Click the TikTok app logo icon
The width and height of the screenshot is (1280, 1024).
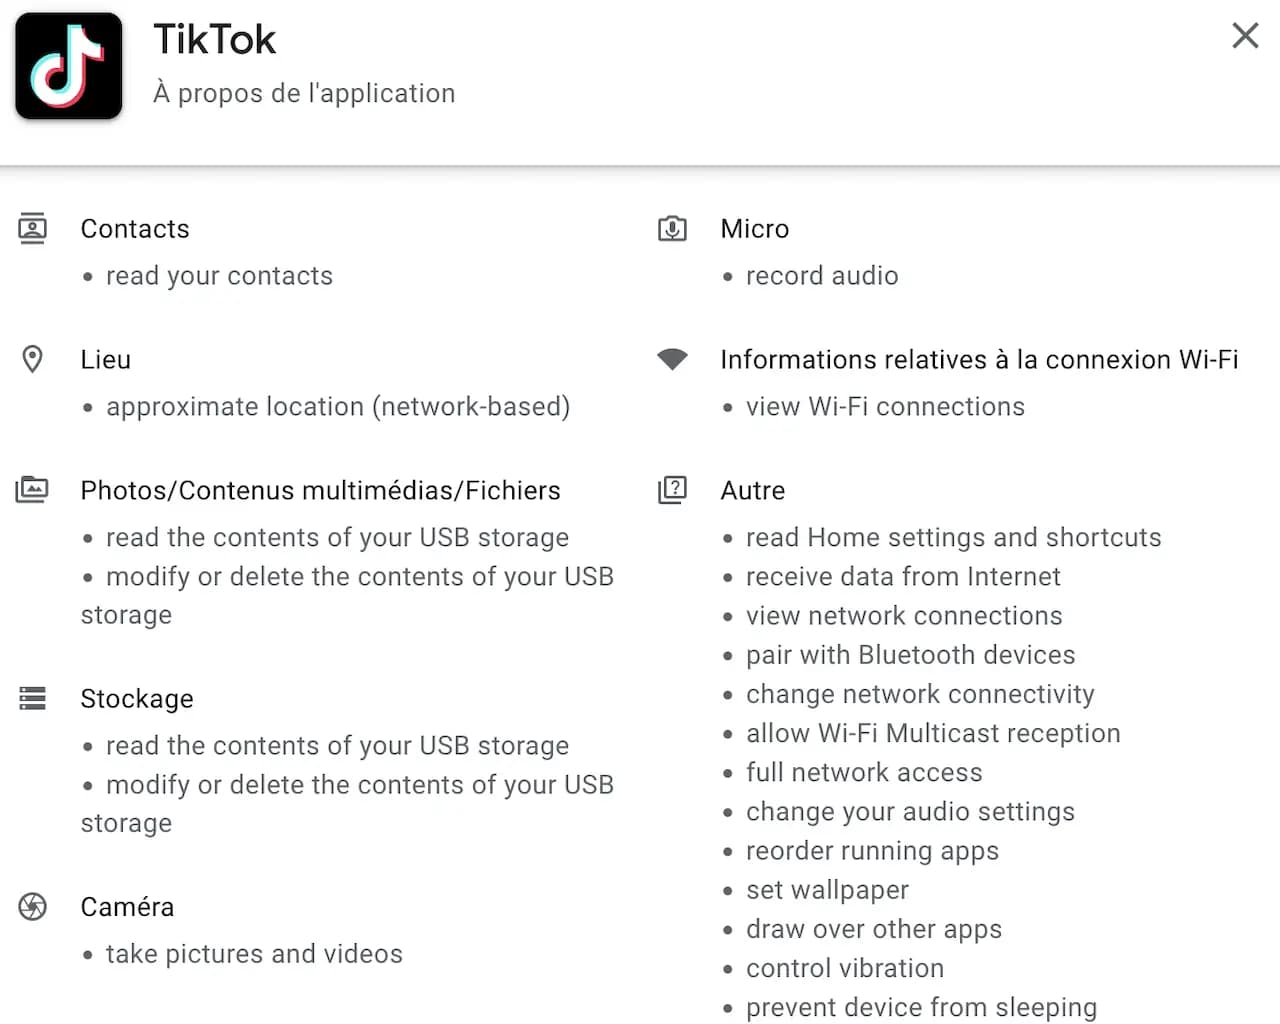(x=67, y=65)
